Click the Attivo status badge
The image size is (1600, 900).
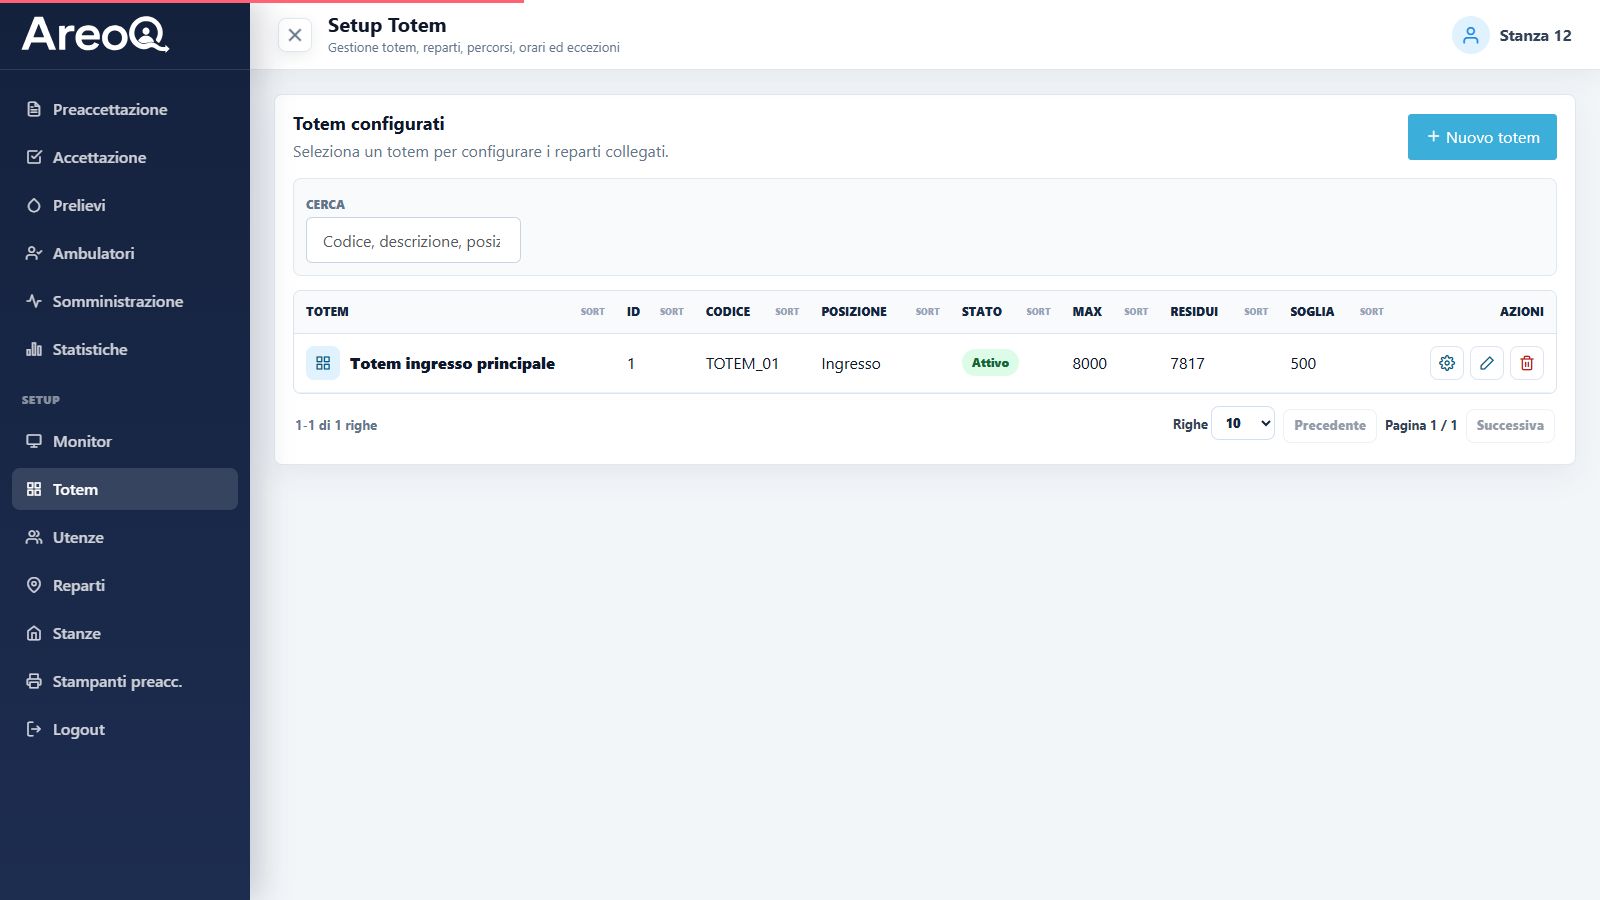[990, 362]
